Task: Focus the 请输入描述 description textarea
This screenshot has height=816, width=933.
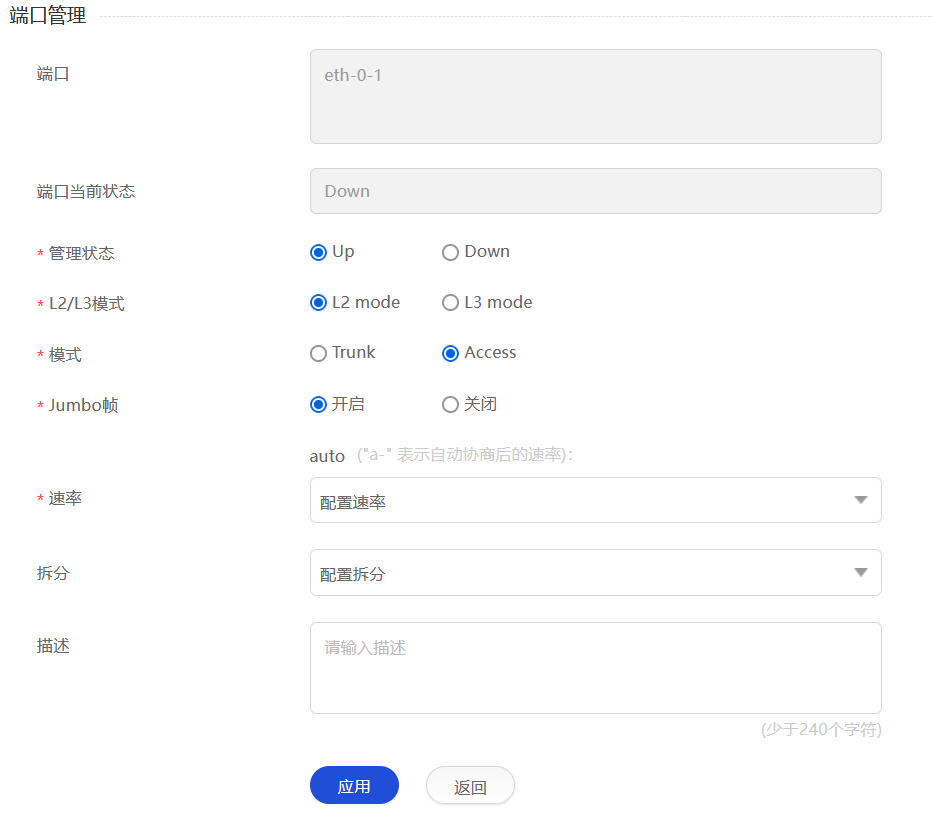Action: (x=596, y=668)
